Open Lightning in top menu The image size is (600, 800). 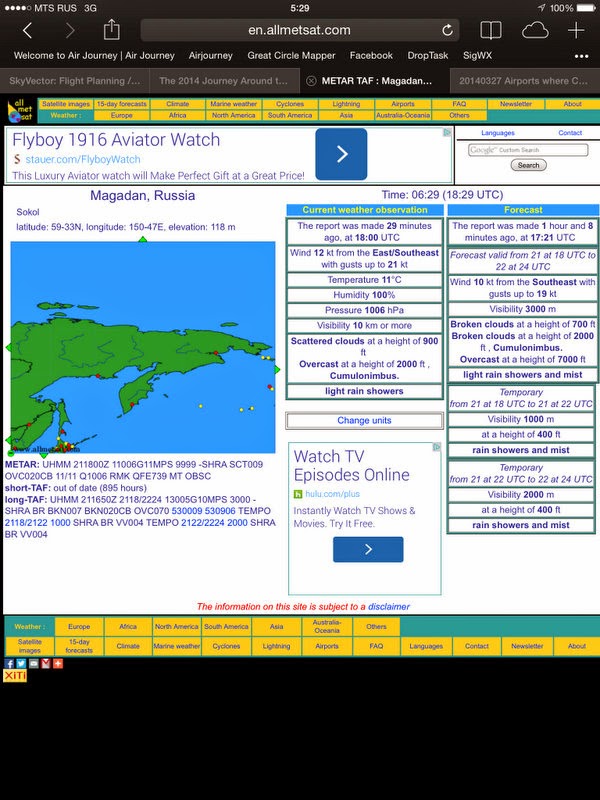point(346,104)
